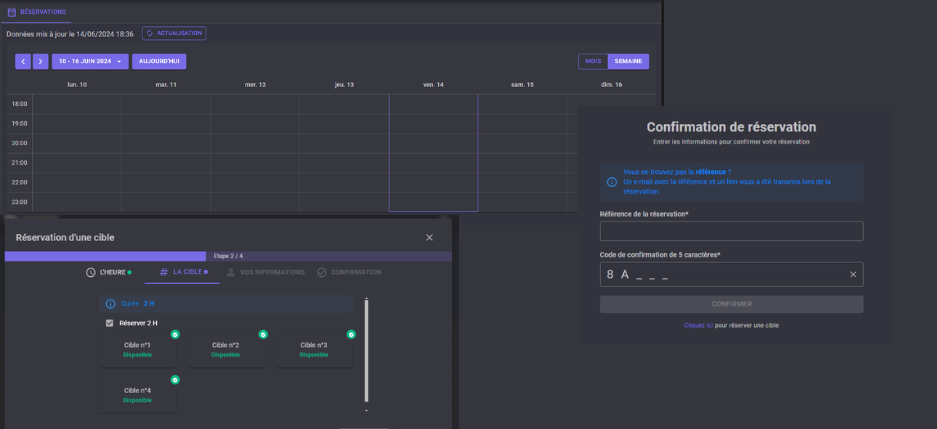Select the Cible n°4 card
The height and width of the screenshot is (429, 937).
[x=137, y=395]
